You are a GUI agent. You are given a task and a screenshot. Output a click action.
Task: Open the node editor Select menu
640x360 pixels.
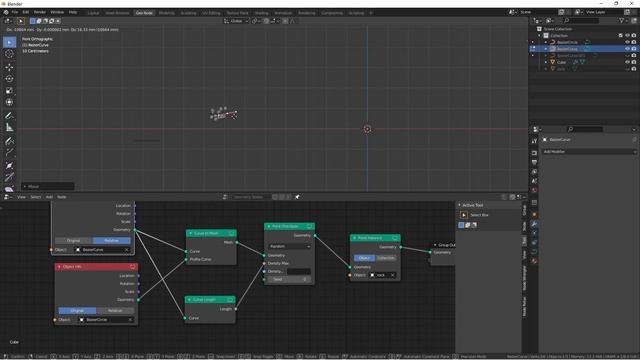click(36, 197)
